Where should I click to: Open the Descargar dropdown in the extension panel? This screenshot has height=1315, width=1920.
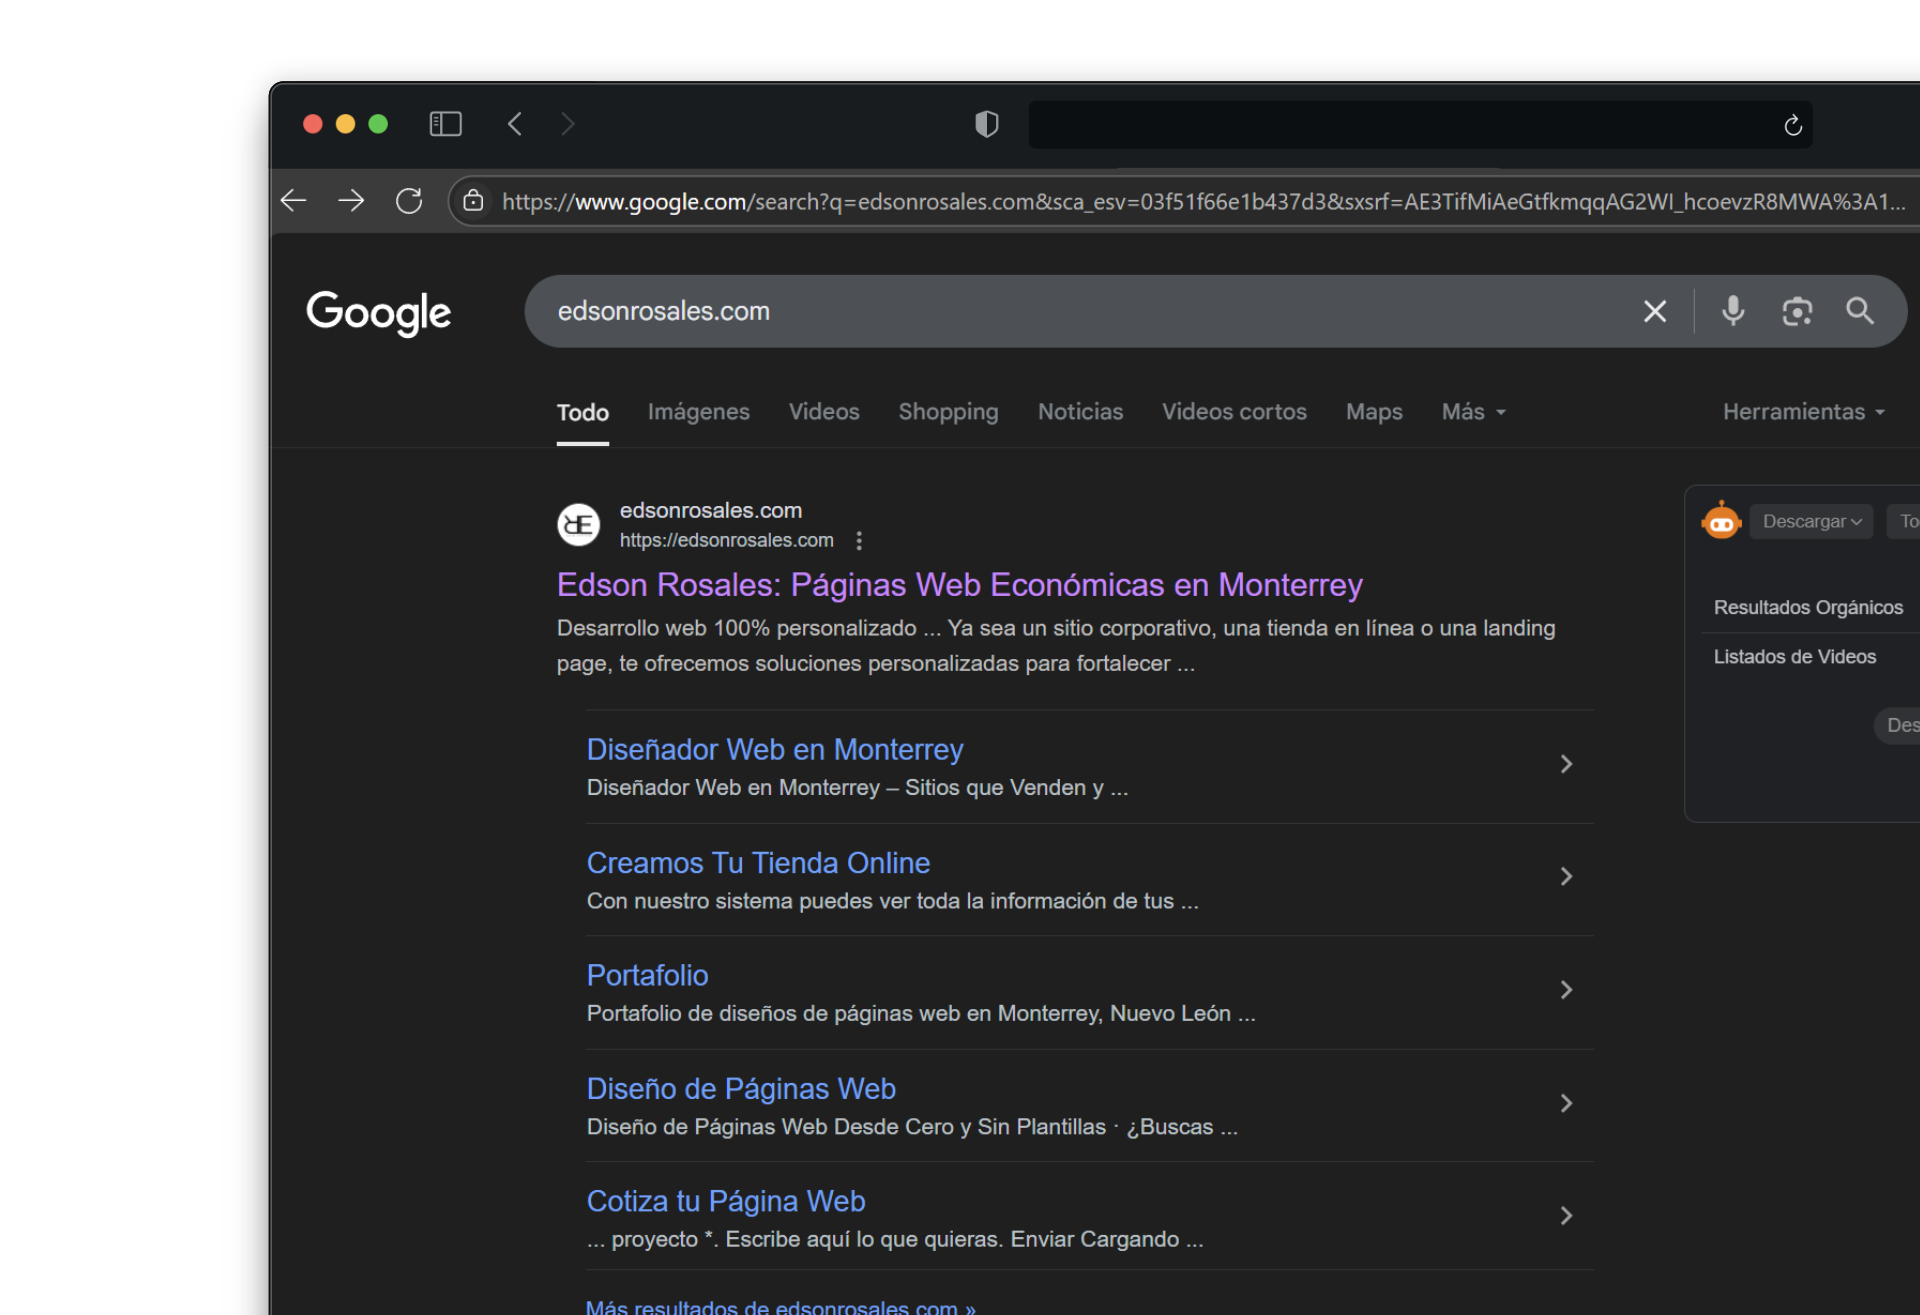pyautogui.click(x=1811, y=521)
